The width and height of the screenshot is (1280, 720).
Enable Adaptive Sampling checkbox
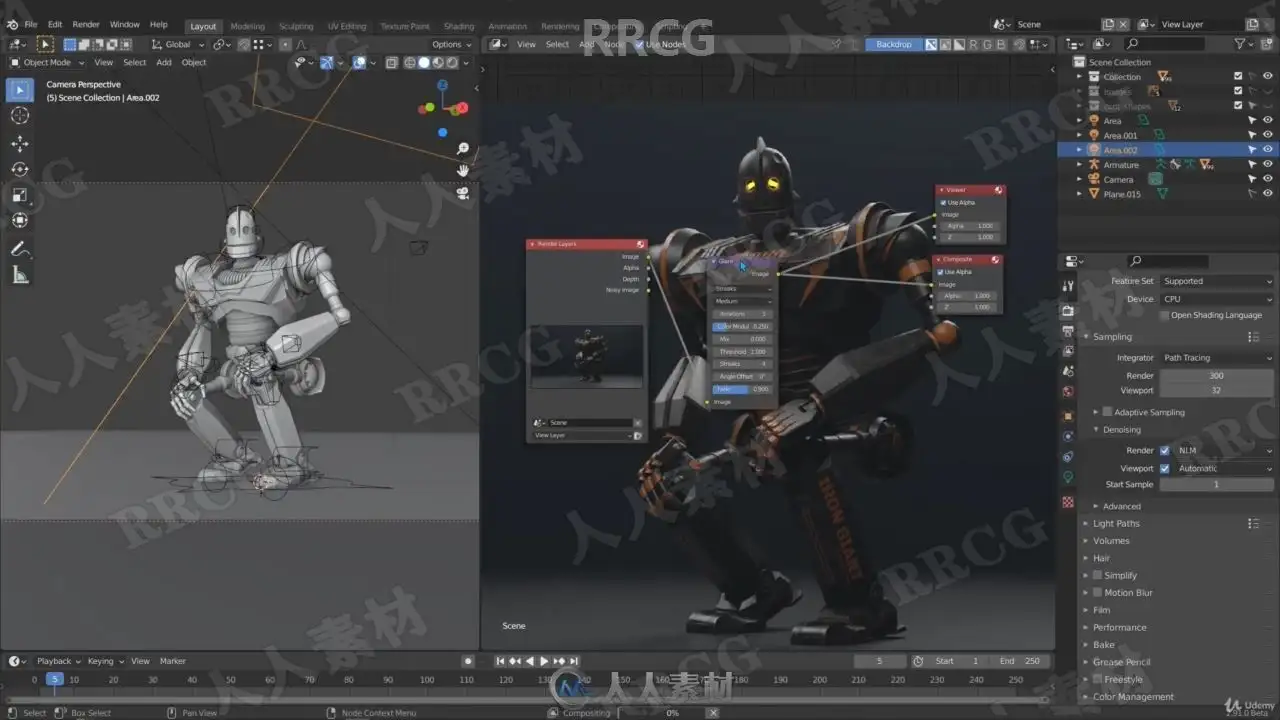point(1107,412)
